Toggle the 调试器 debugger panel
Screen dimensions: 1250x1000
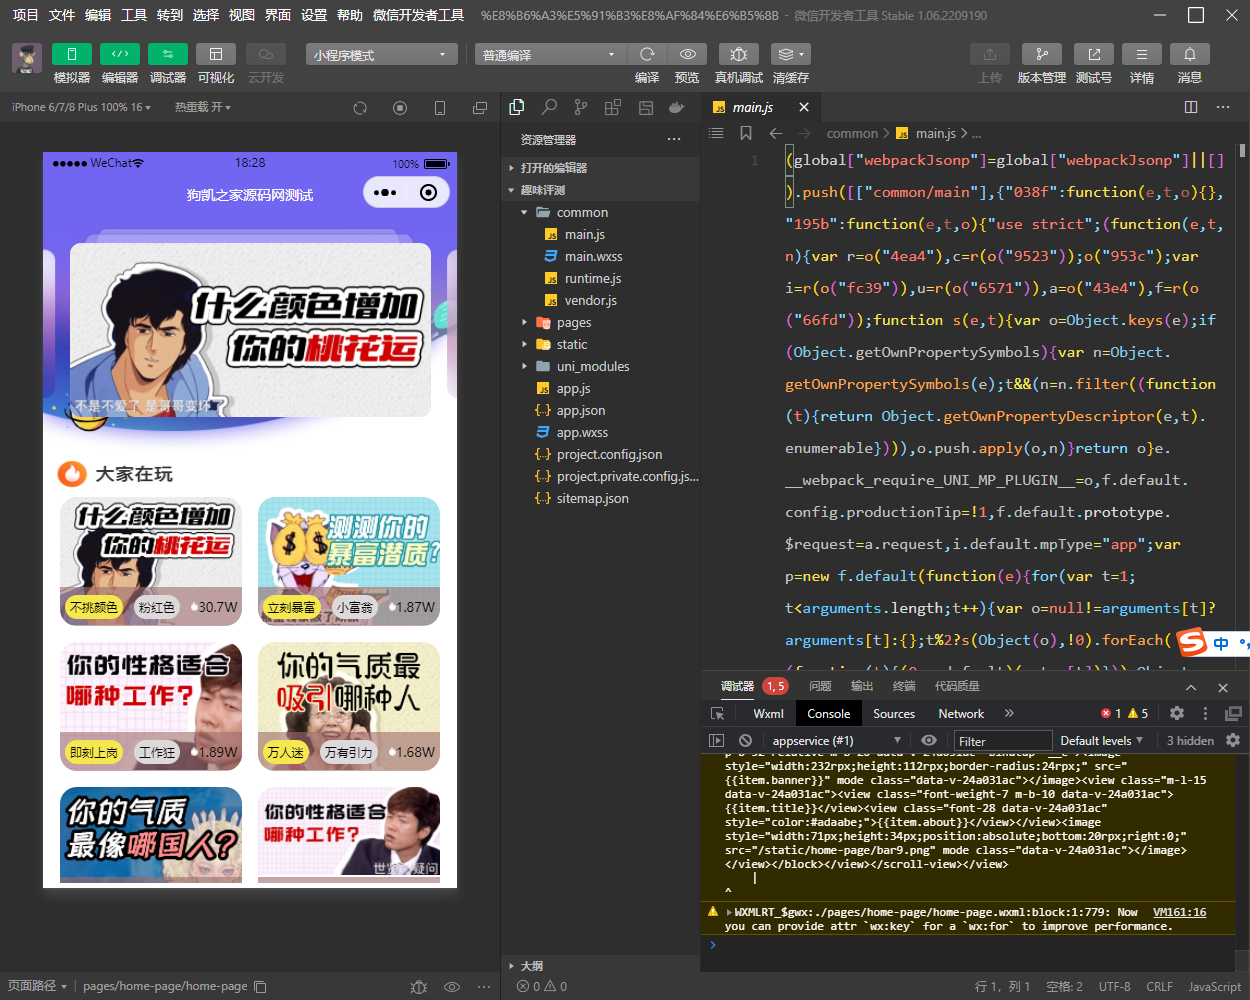click(167, 54)
